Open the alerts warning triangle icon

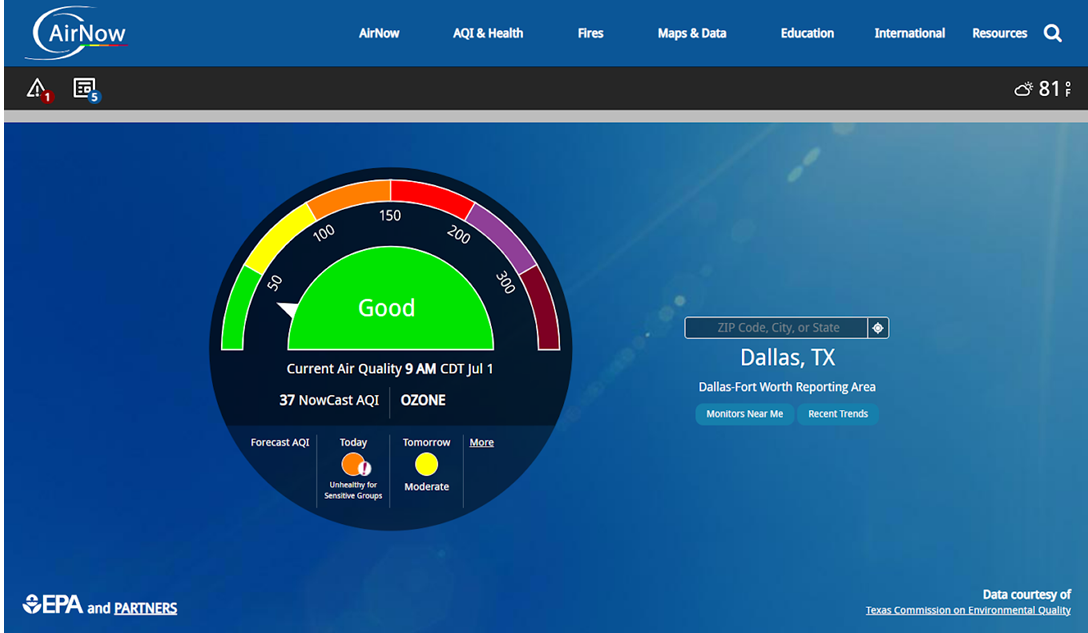(37, 88)
